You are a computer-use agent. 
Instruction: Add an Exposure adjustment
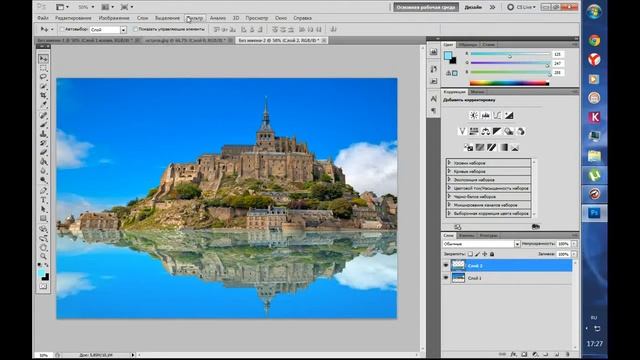[509, 116]
